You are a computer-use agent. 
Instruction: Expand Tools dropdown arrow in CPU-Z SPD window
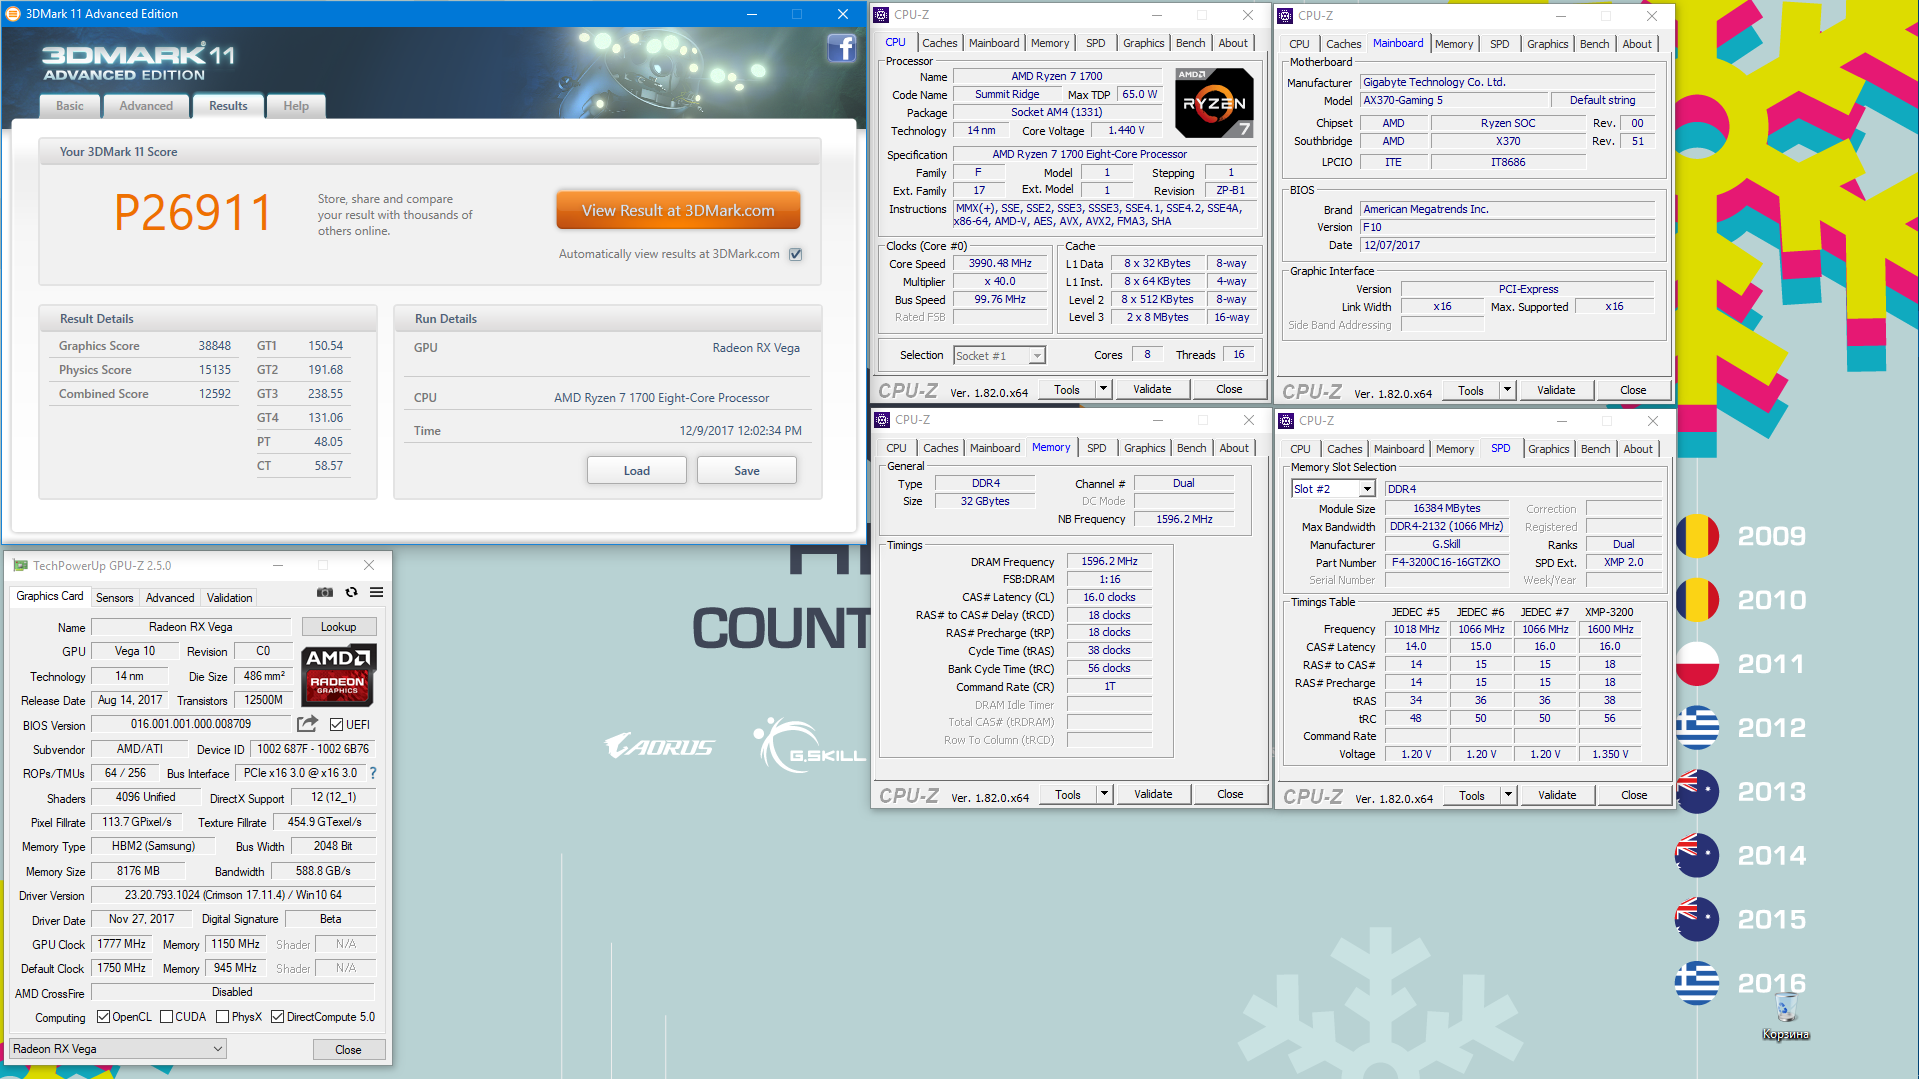click(x=1508, y=795)
